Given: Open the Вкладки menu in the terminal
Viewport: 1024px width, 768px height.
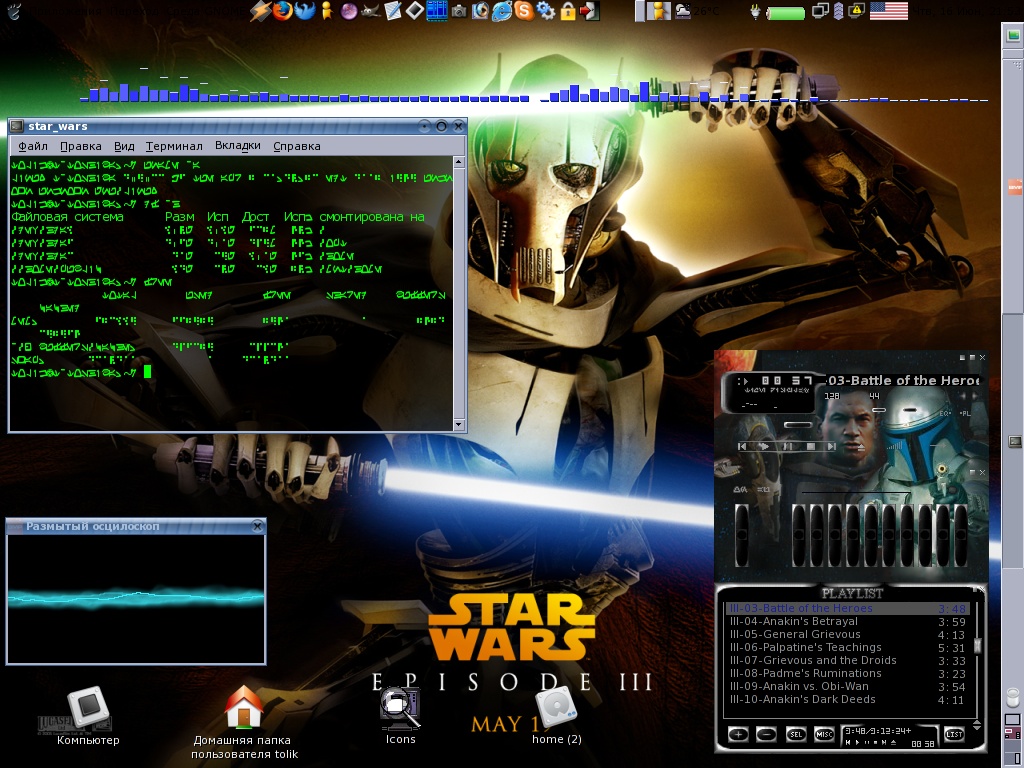Looking at the screenshot, I should (238, 146).
